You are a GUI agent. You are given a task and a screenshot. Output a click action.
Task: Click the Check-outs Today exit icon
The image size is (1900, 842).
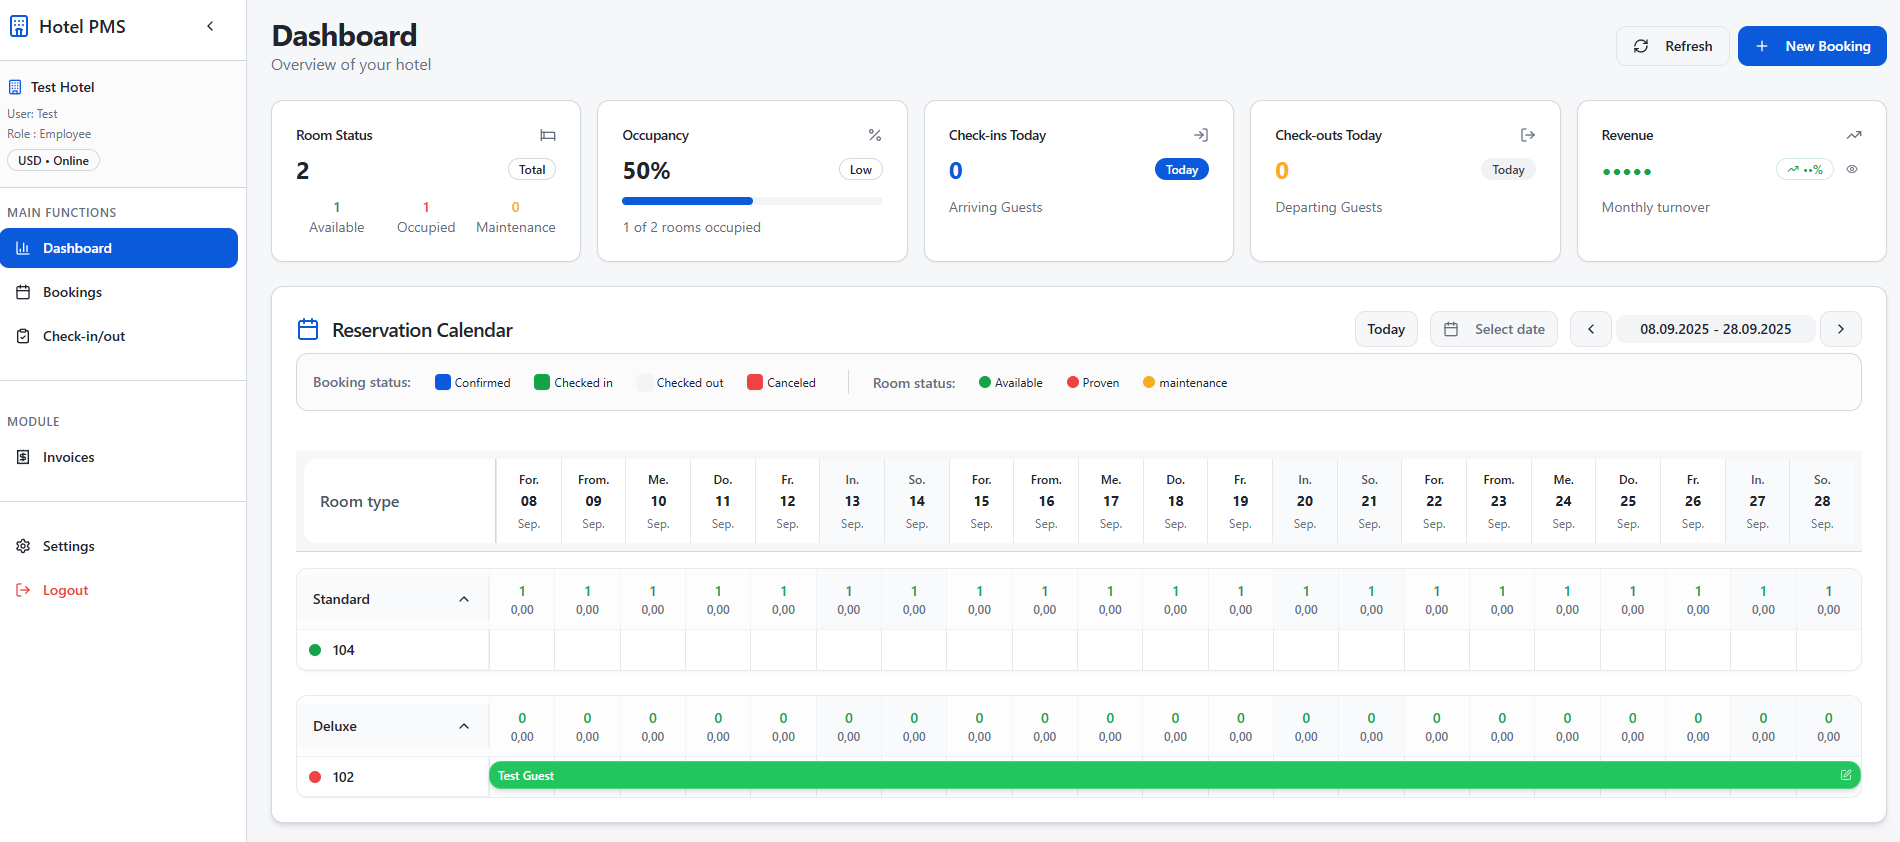pyautogui.click(x=1527, y=135)
